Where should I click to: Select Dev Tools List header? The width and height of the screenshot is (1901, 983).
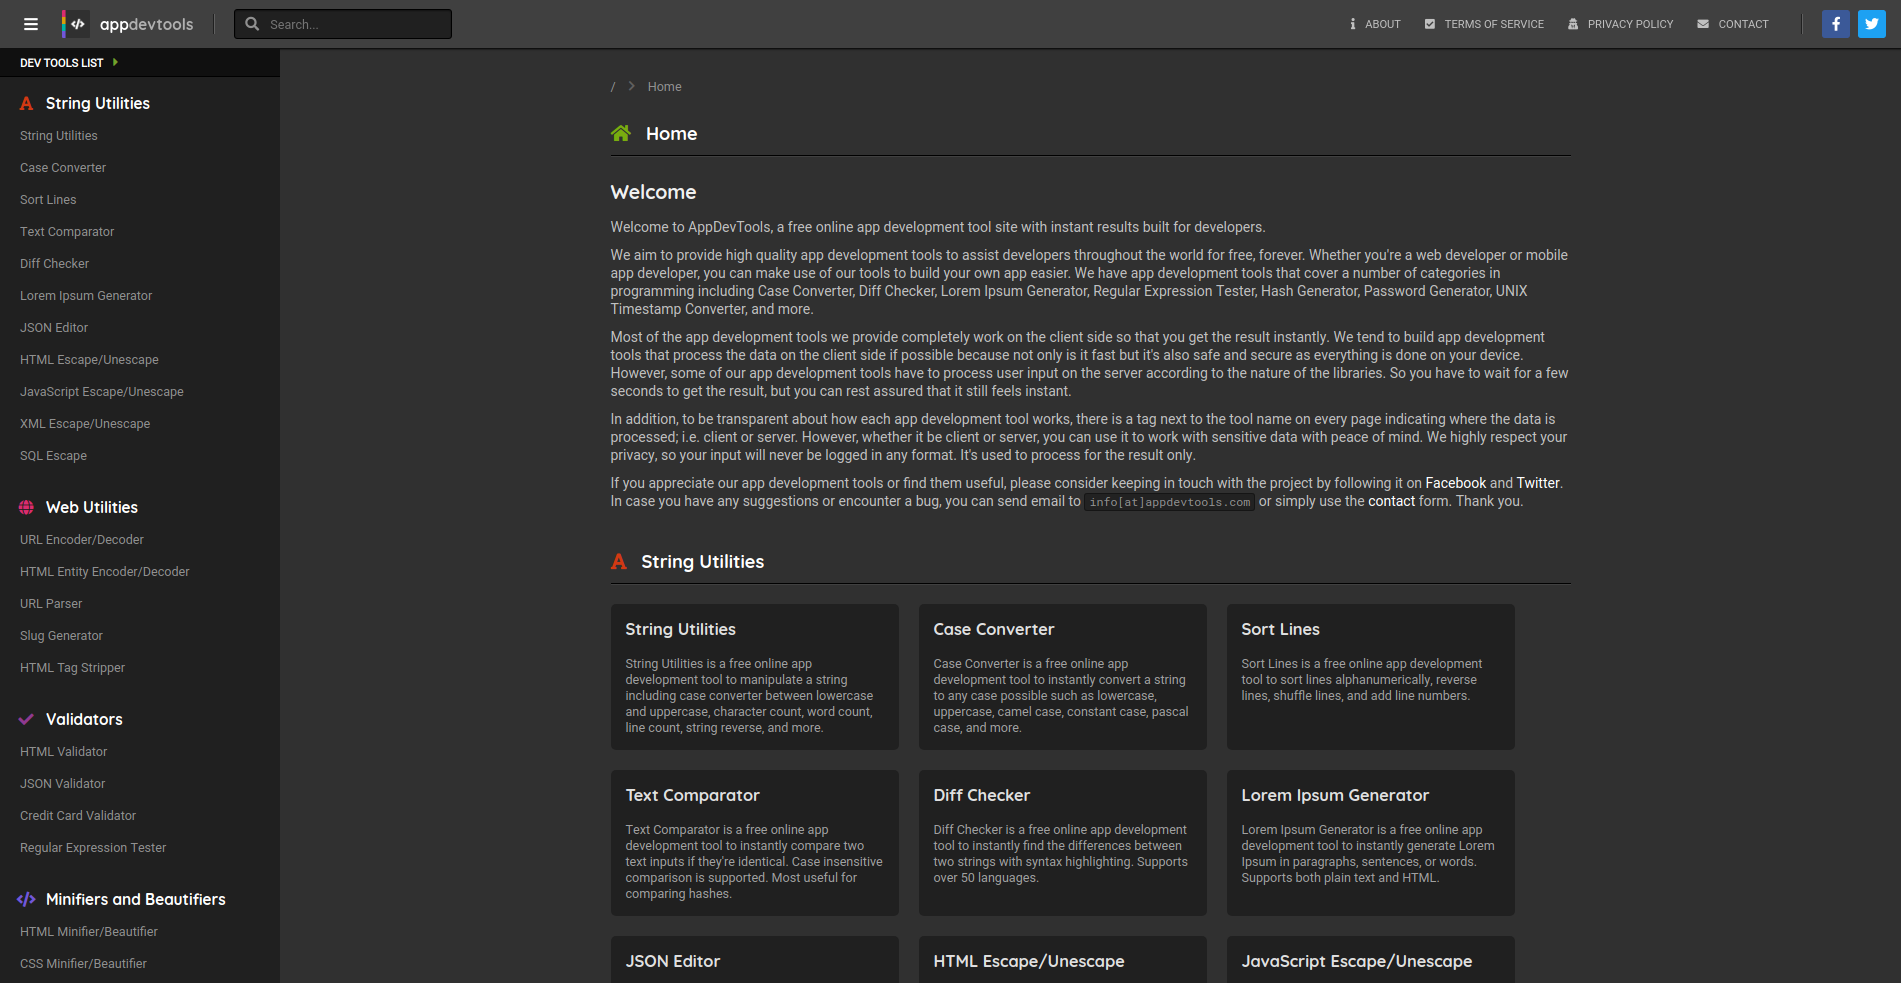(62, 63)
